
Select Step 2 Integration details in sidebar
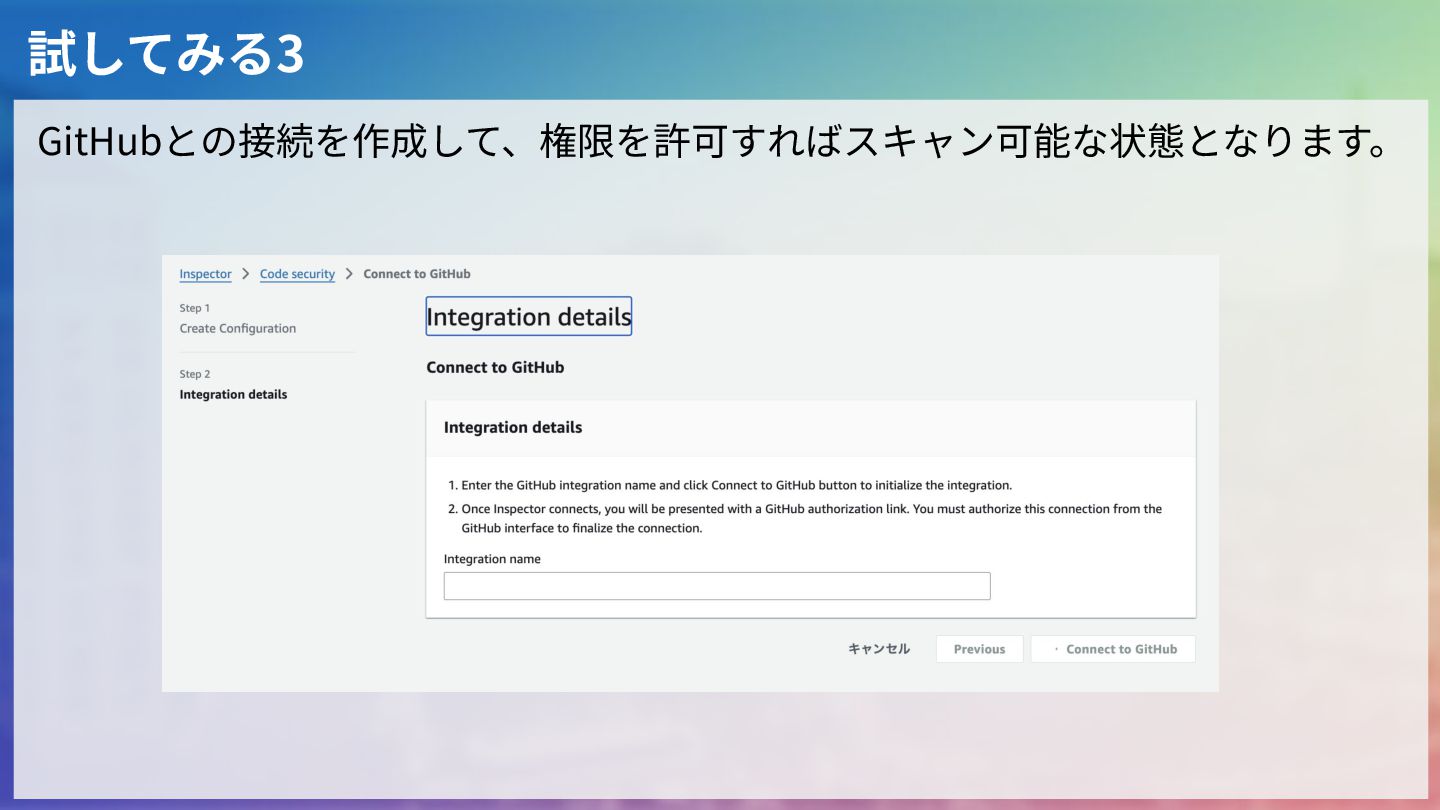(233, 385)
